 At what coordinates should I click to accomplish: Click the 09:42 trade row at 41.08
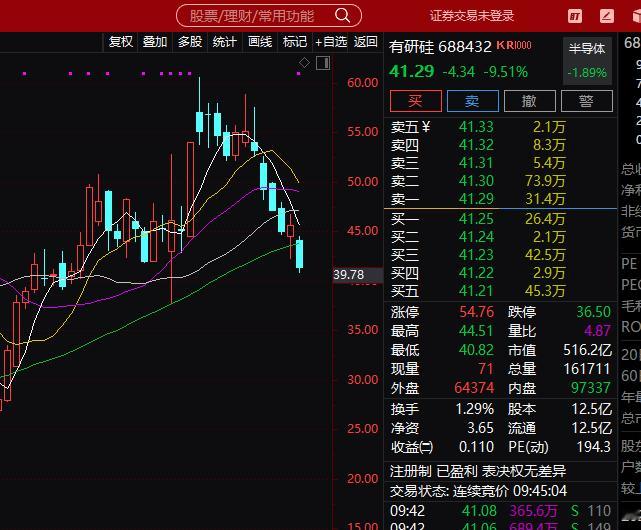click(500, 511)
